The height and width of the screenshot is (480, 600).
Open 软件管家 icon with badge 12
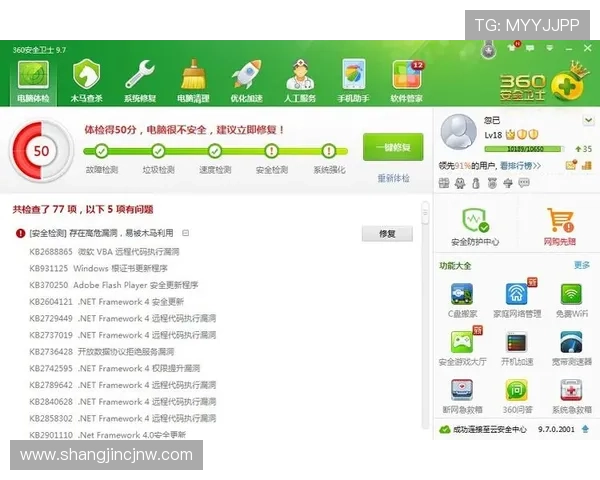pos(407,82)
